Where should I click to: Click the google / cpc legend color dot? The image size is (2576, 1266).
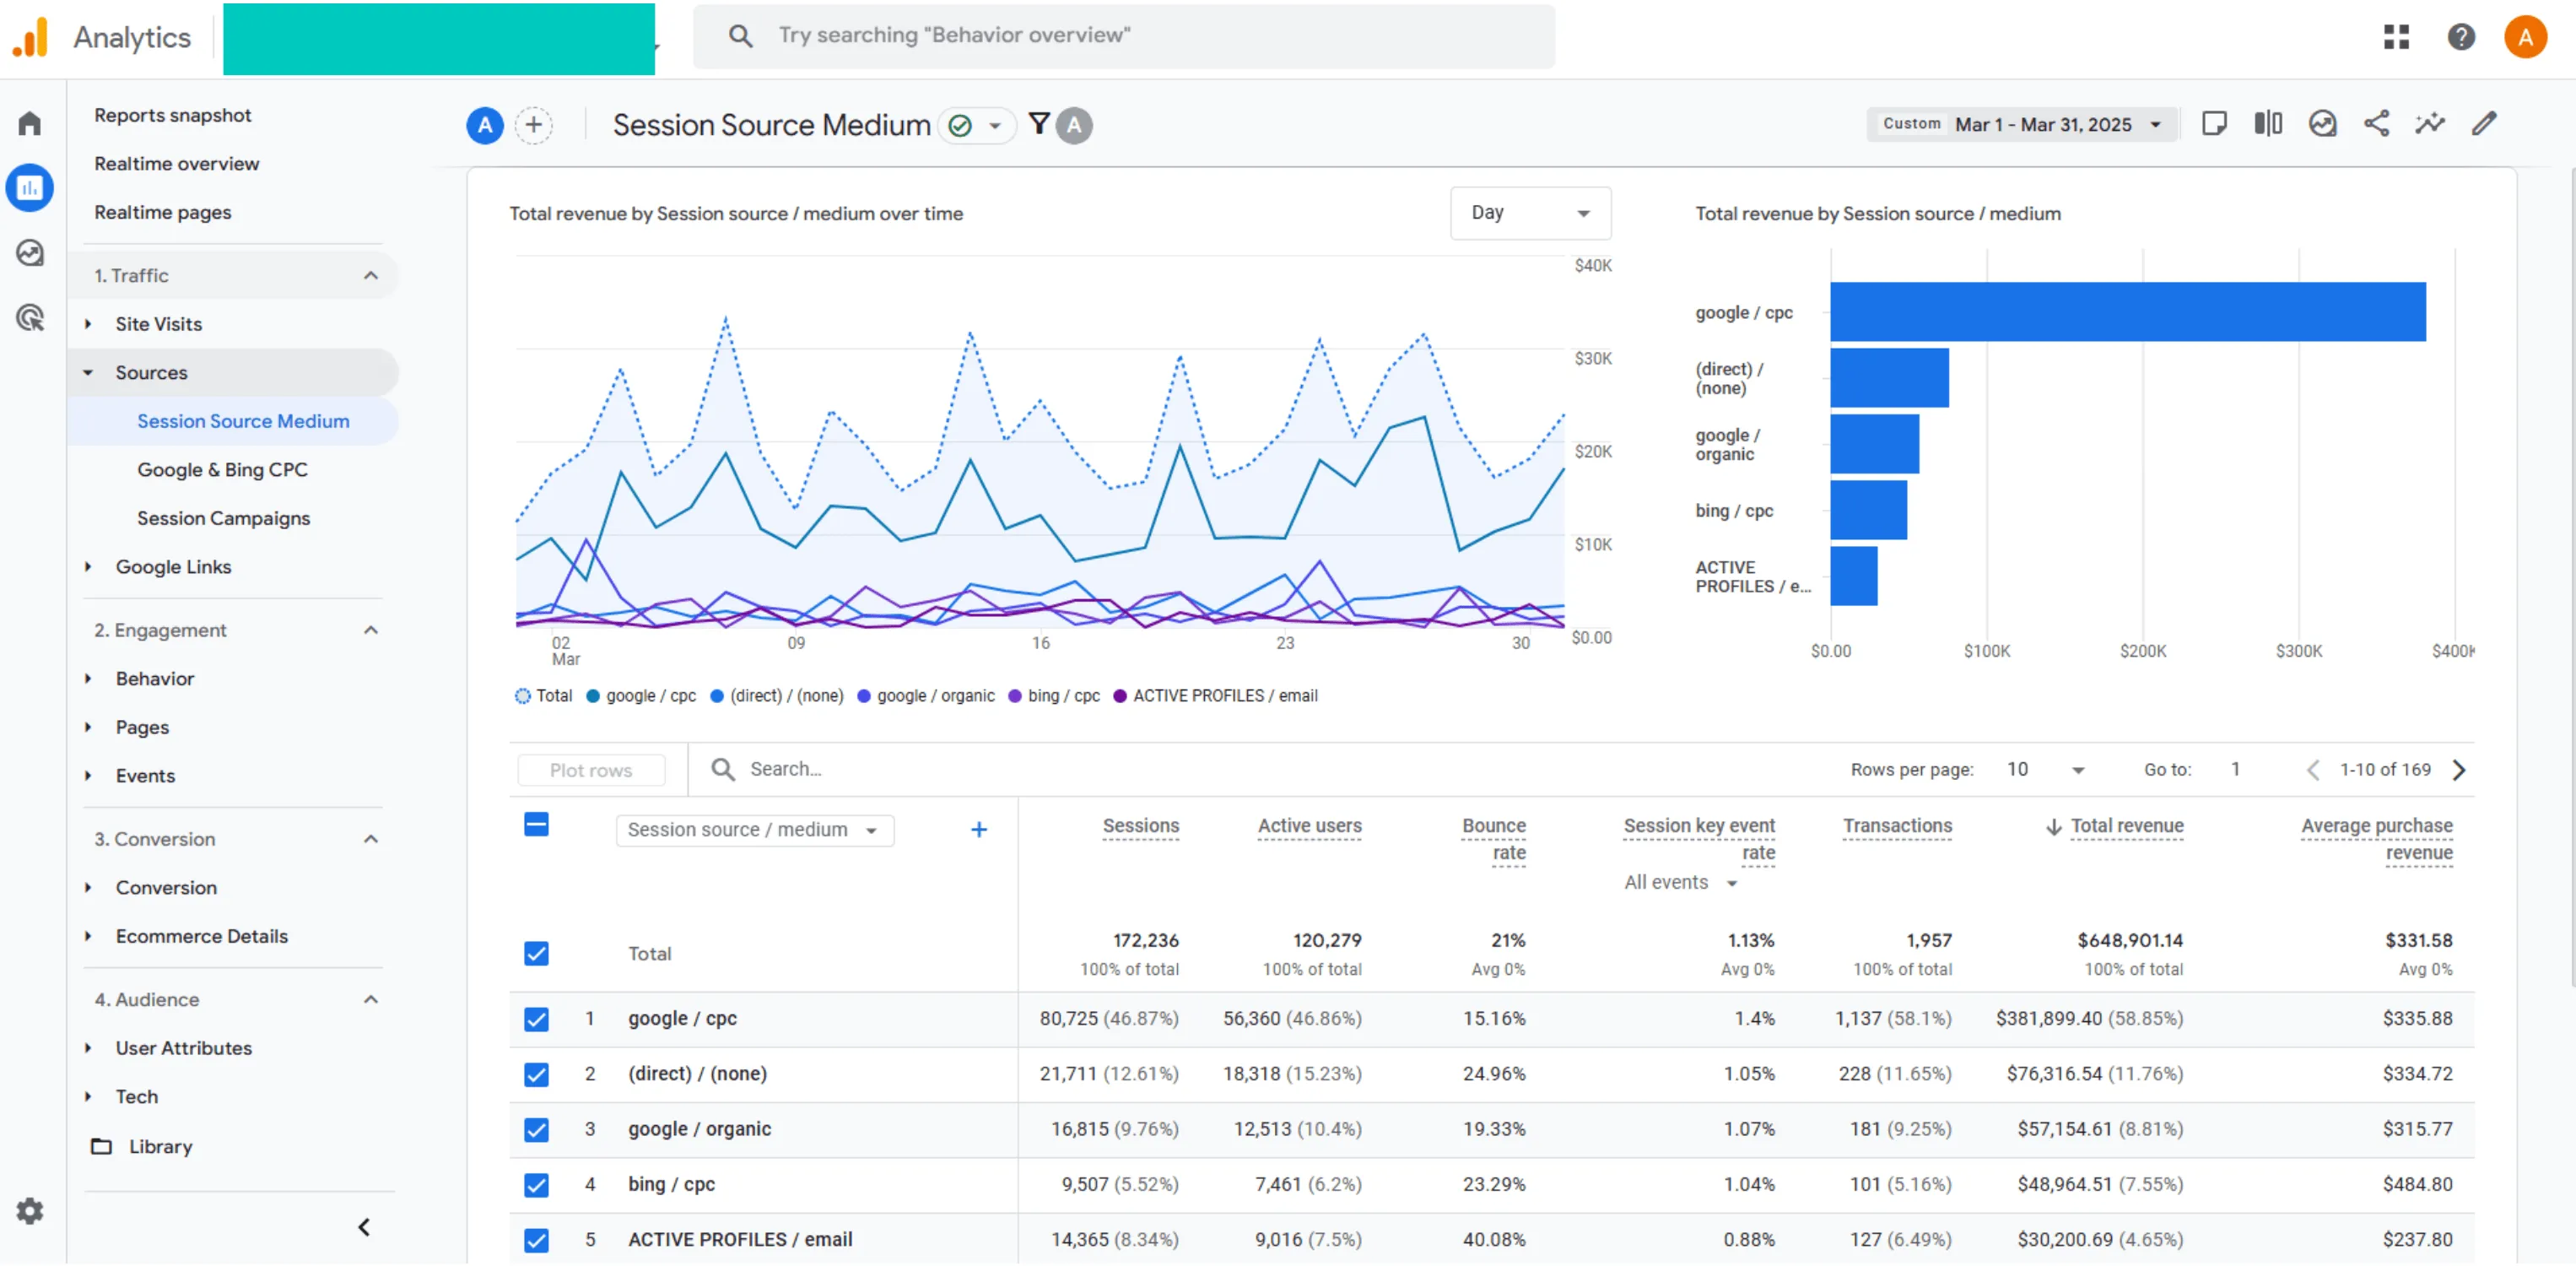(x=593, y=696)
